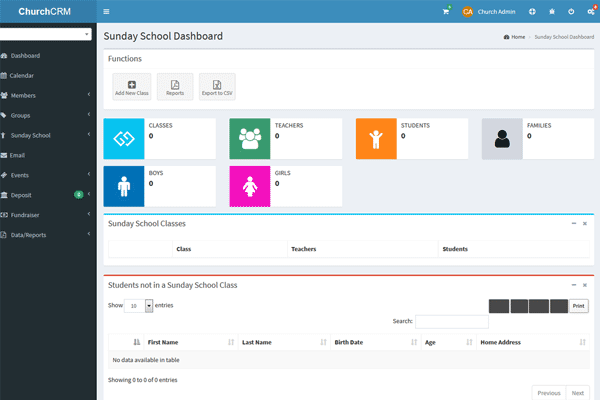Click the blue Classes tile icon
600x400 pixels.
coord(124,139)
